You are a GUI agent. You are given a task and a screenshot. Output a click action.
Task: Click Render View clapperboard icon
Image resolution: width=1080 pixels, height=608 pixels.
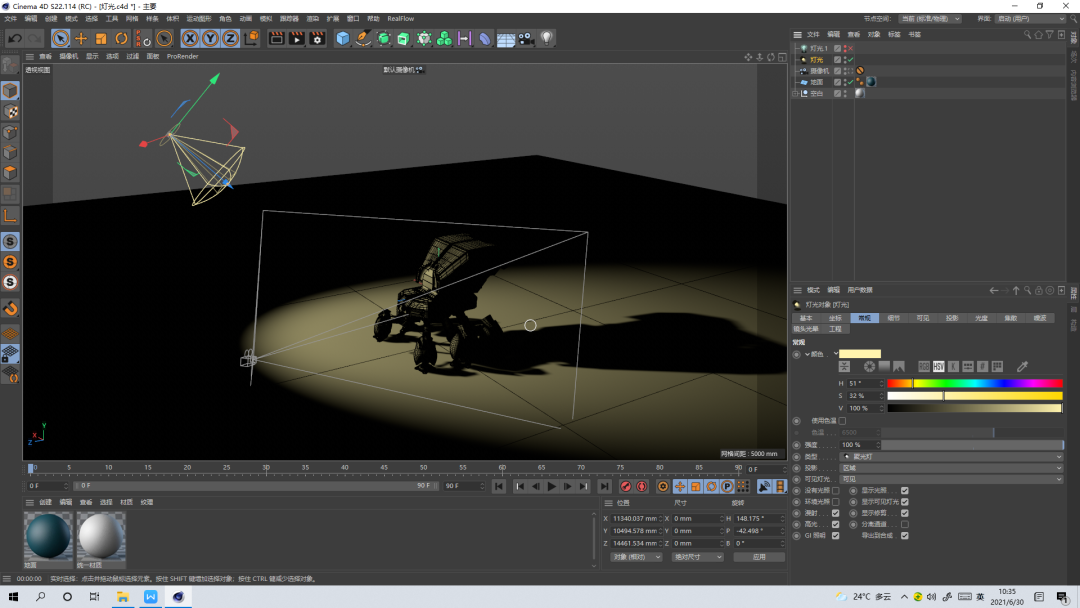click(276, 39)
